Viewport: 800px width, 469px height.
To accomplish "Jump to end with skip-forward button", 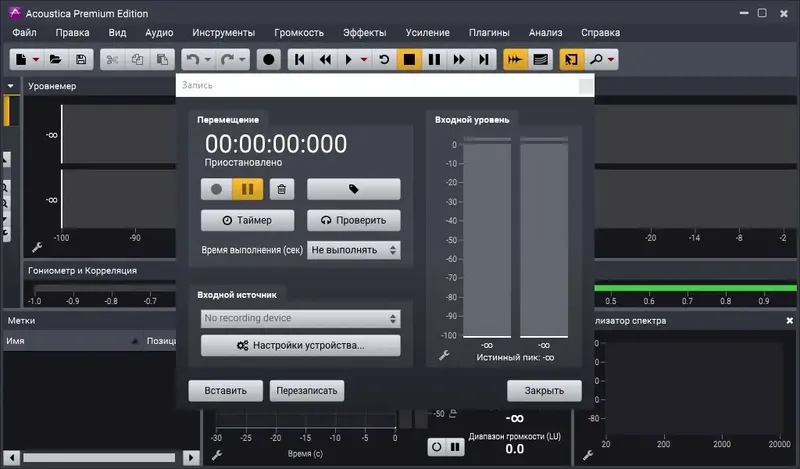I will tap(484, 60).
